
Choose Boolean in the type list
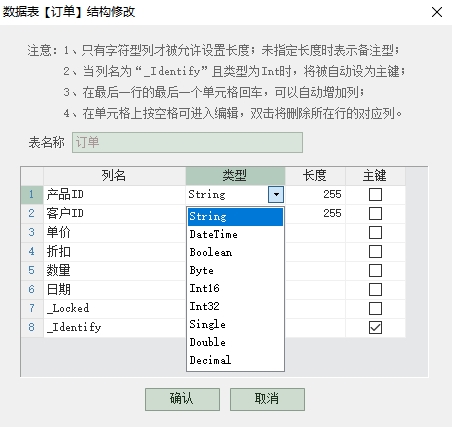click(x=235, y=253)
